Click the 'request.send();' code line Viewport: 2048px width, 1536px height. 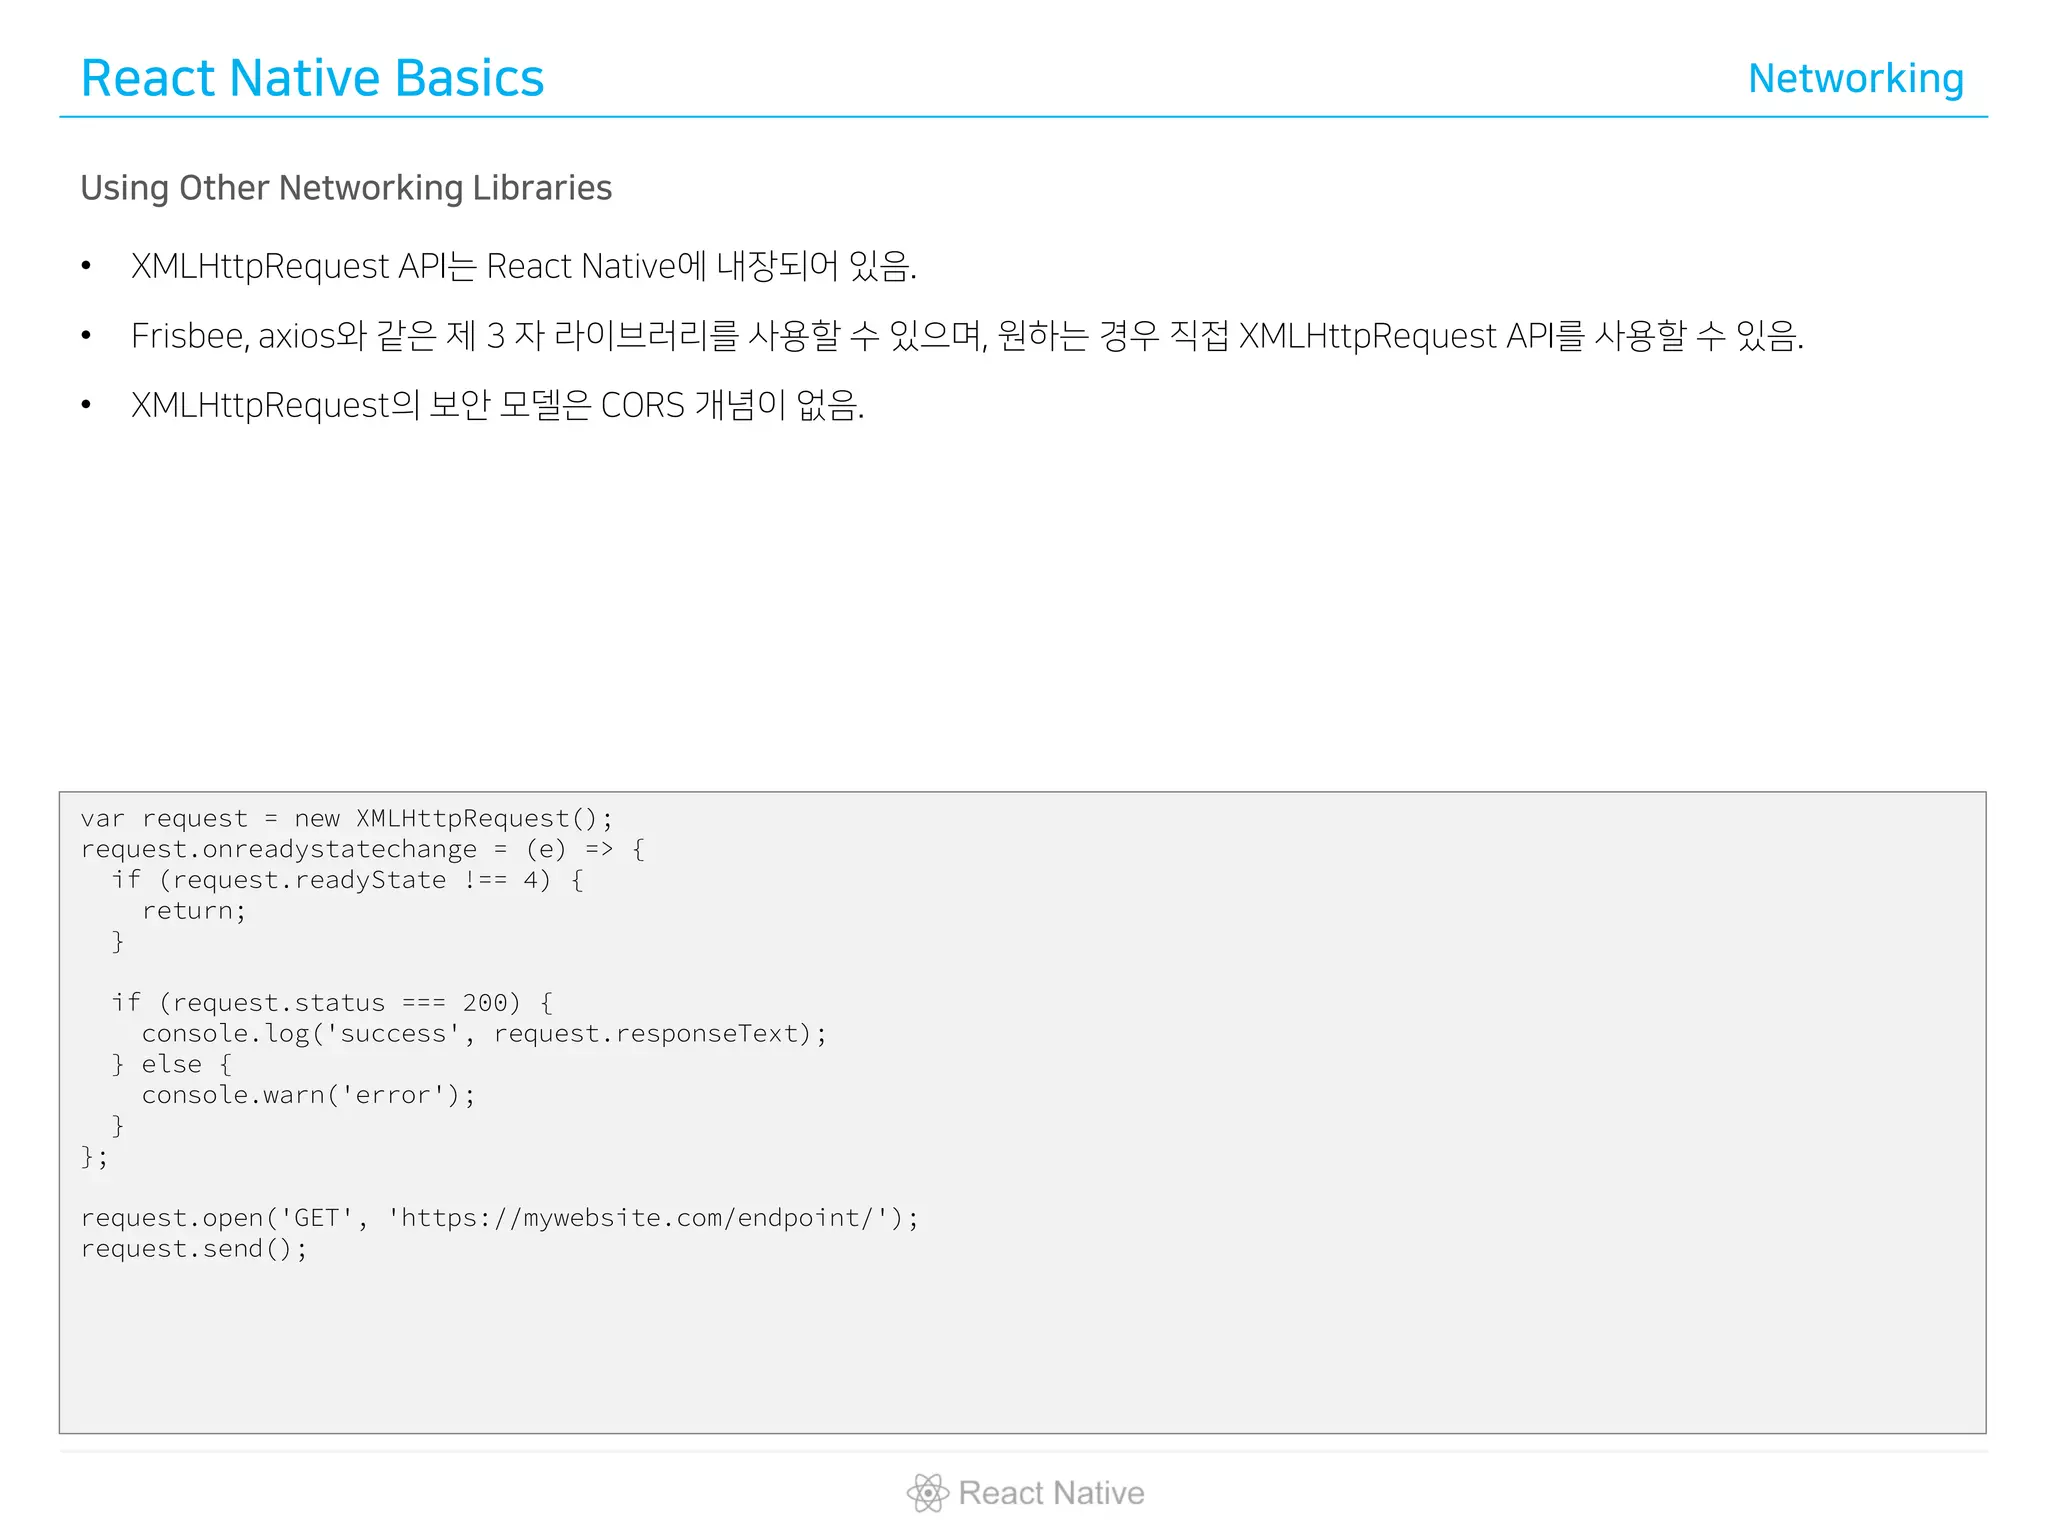click(194, 1249)
